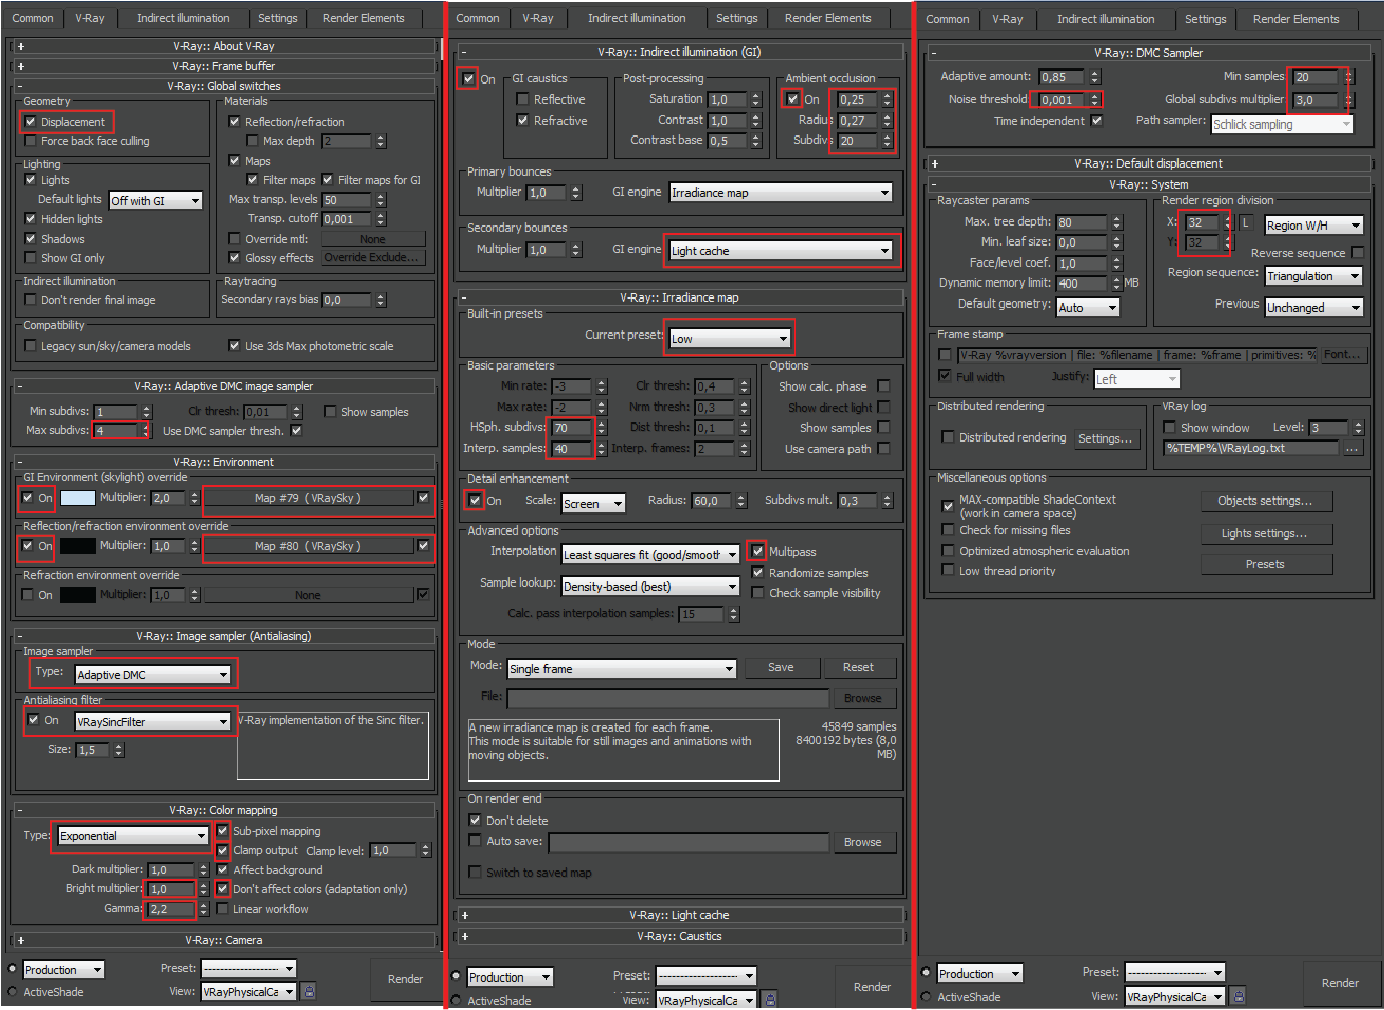The image size is (1384, 1010).
Task: Click Save button for irradiance map
Action: [781, 667]
